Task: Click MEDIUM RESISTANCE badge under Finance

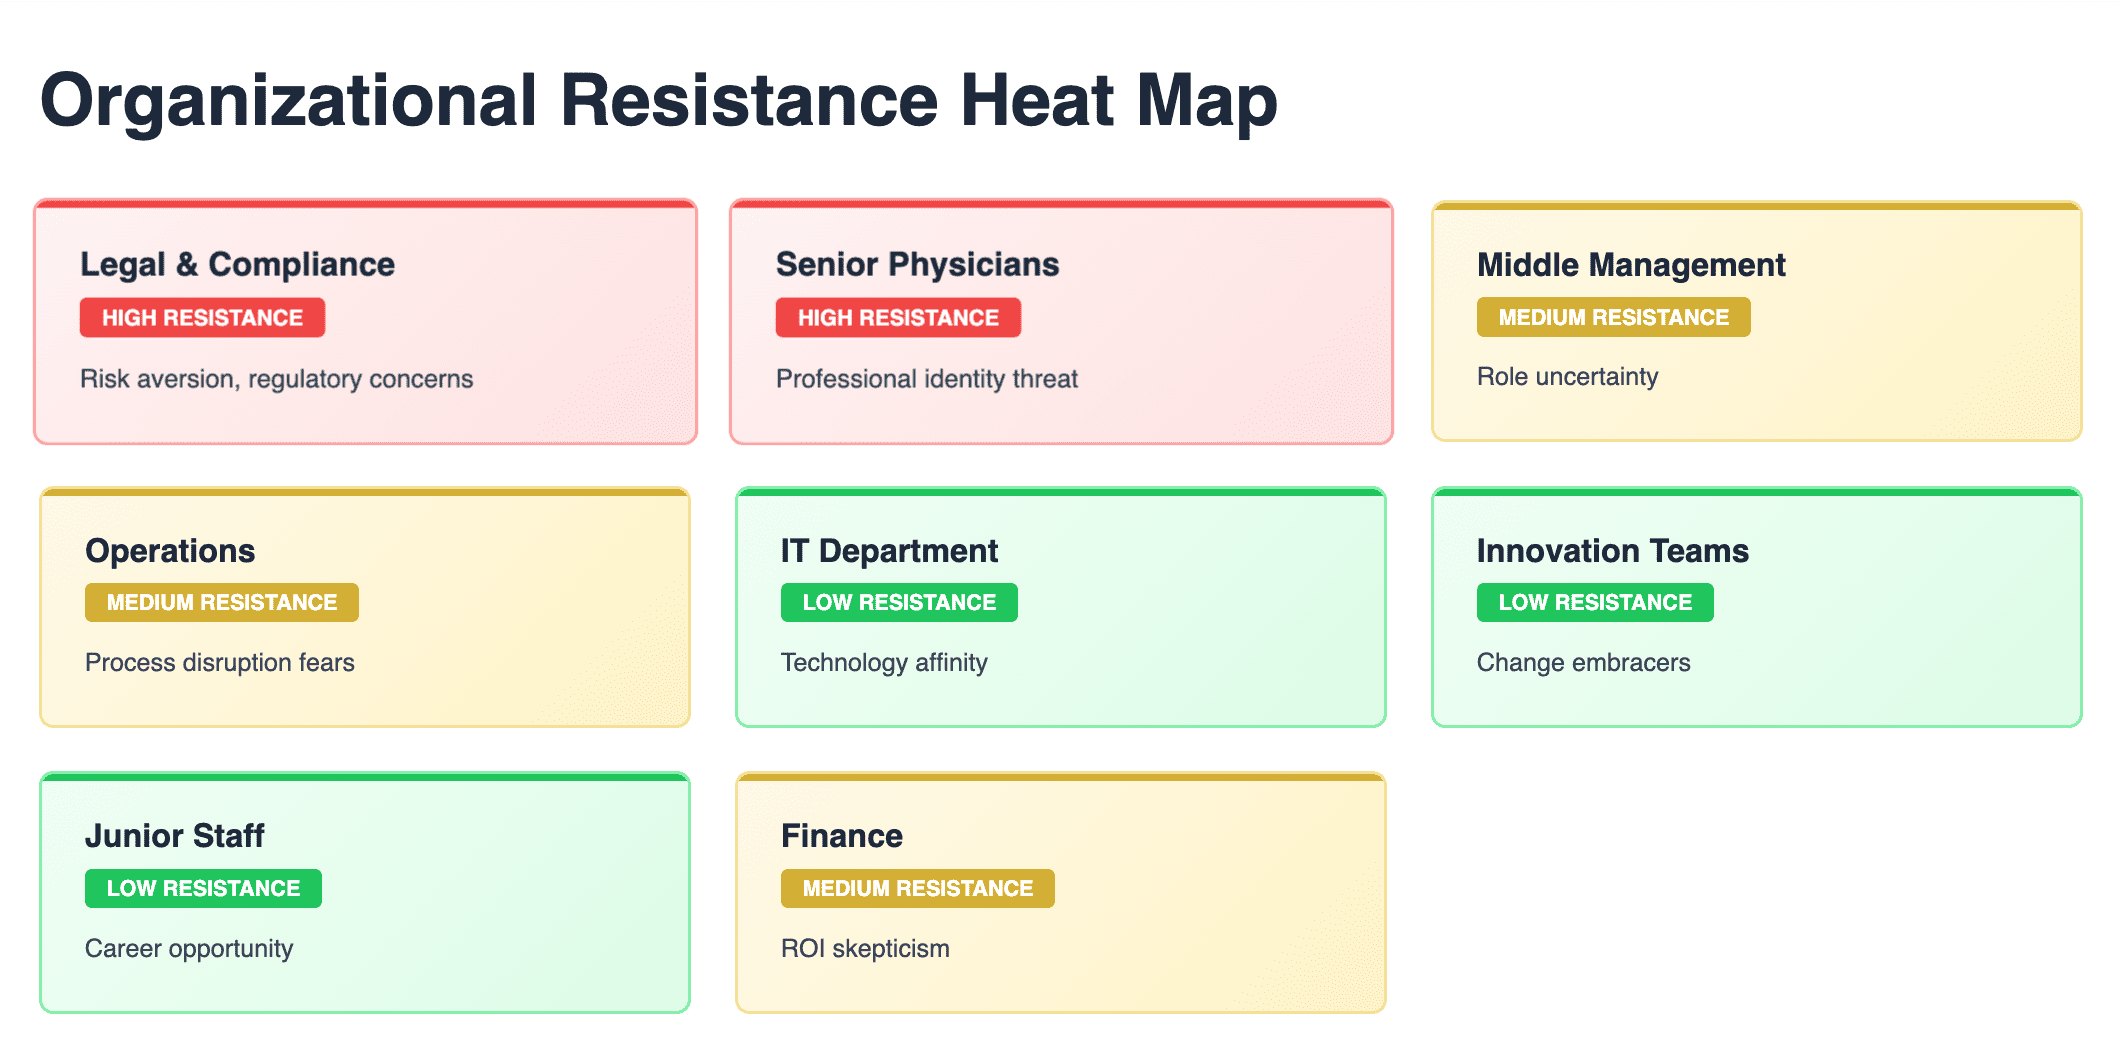Action: [917, 888]
